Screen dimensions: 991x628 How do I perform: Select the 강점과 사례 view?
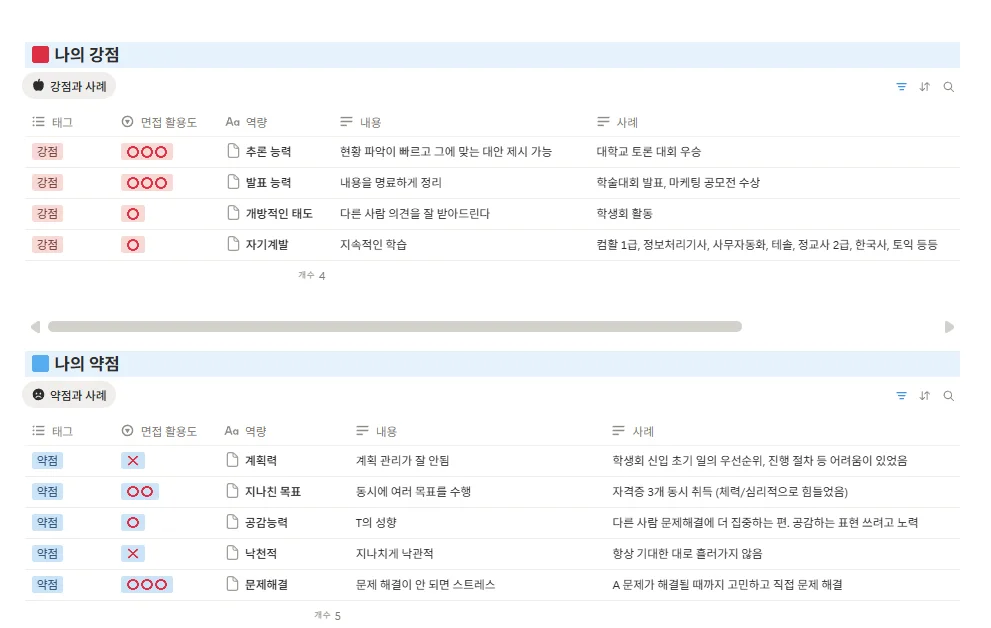(x=69, y=87)
